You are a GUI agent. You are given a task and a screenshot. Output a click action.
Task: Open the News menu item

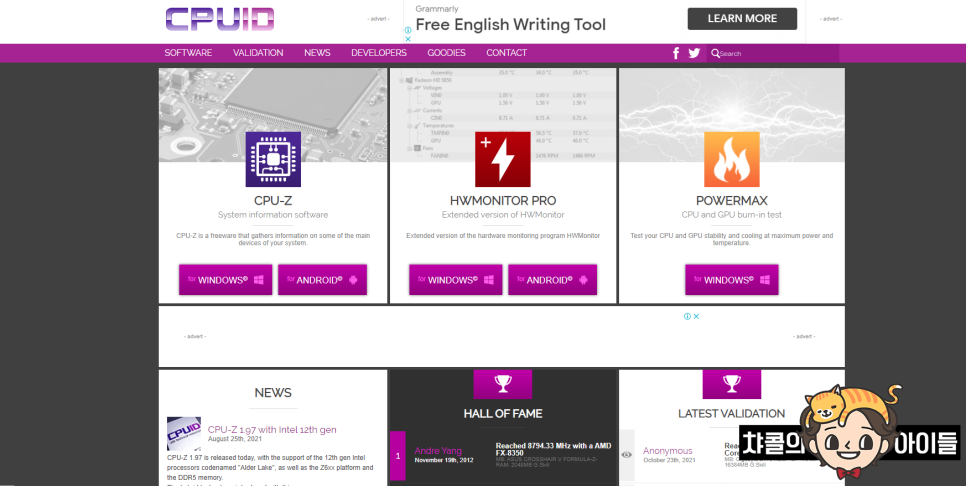[317, 53]
